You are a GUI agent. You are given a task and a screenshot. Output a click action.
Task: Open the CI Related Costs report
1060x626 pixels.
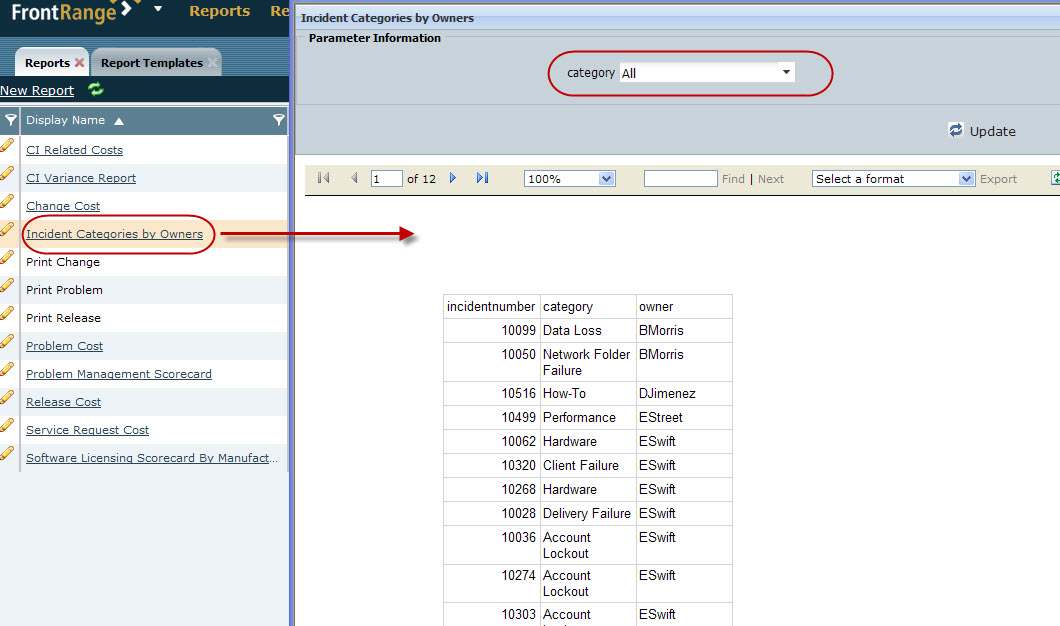coord(74,150)
